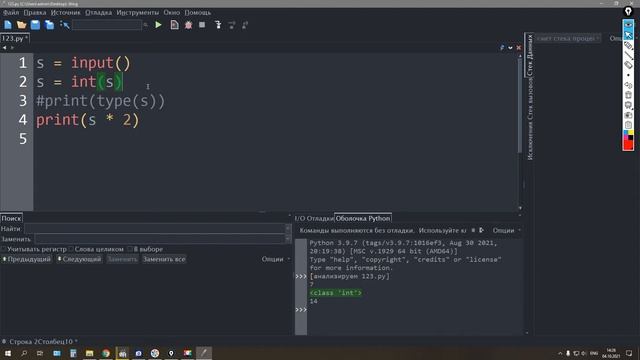Open a file with the folder icon
This screenshot has height=360, width=640.
tap(22, 25)
